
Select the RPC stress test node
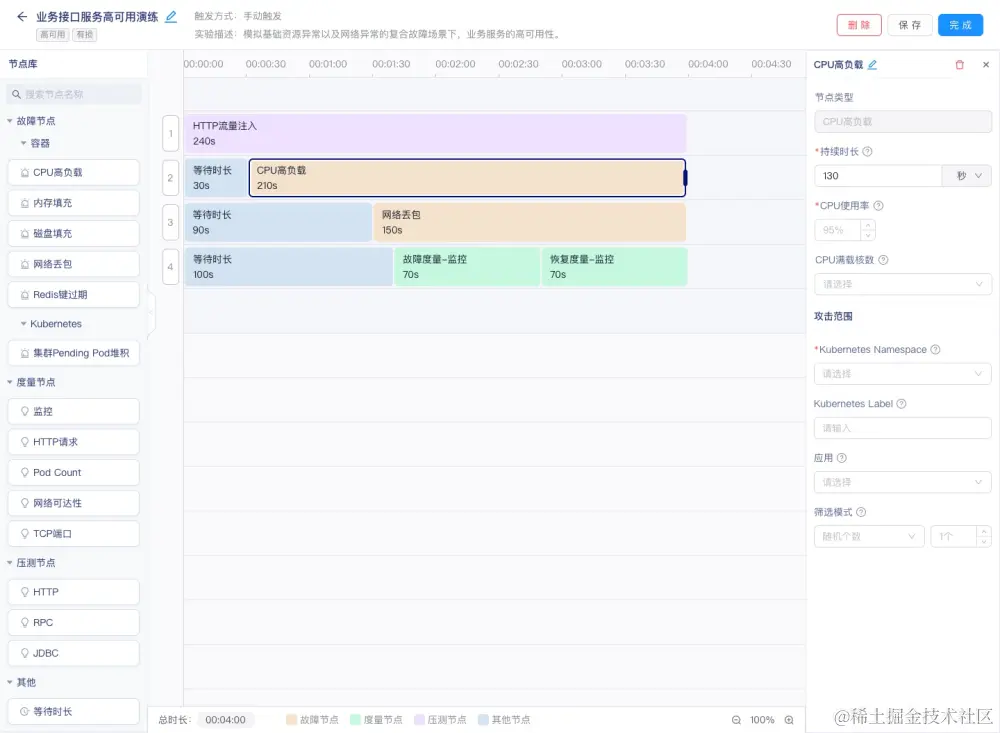73,623
